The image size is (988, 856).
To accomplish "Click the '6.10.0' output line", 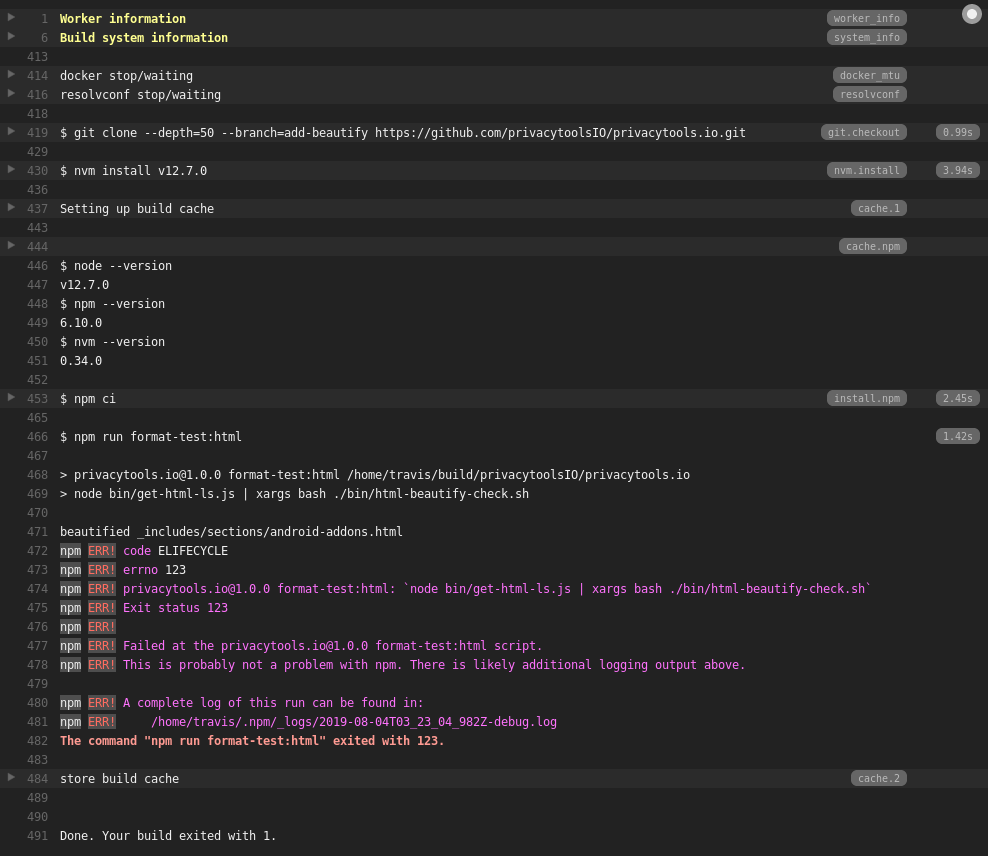I will 81,322.
